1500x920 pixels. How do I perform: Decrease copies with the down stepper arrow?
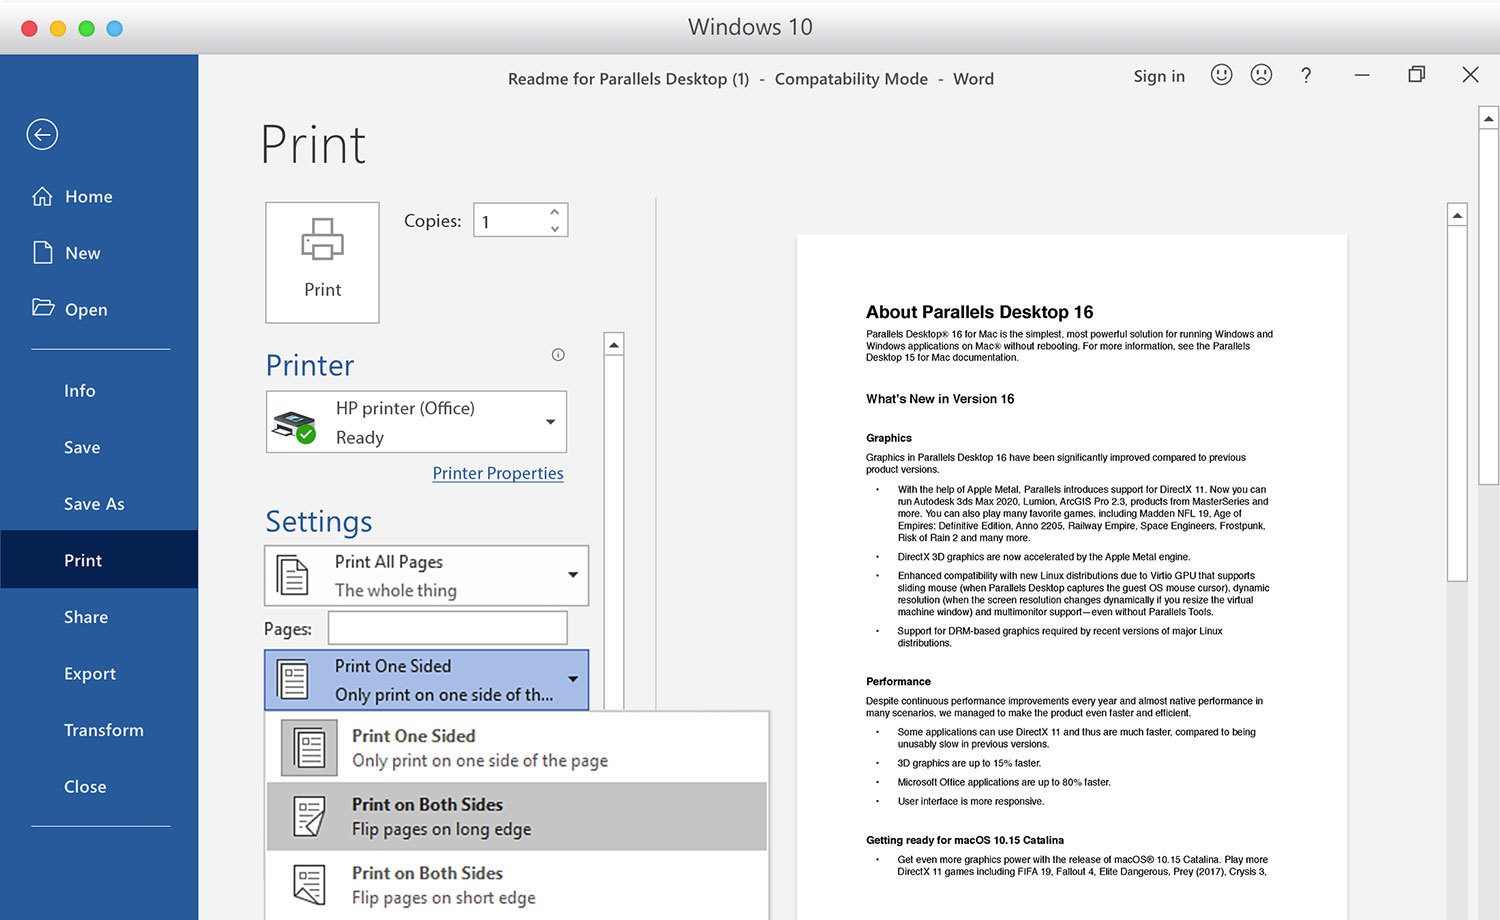[x=555, y=229]
